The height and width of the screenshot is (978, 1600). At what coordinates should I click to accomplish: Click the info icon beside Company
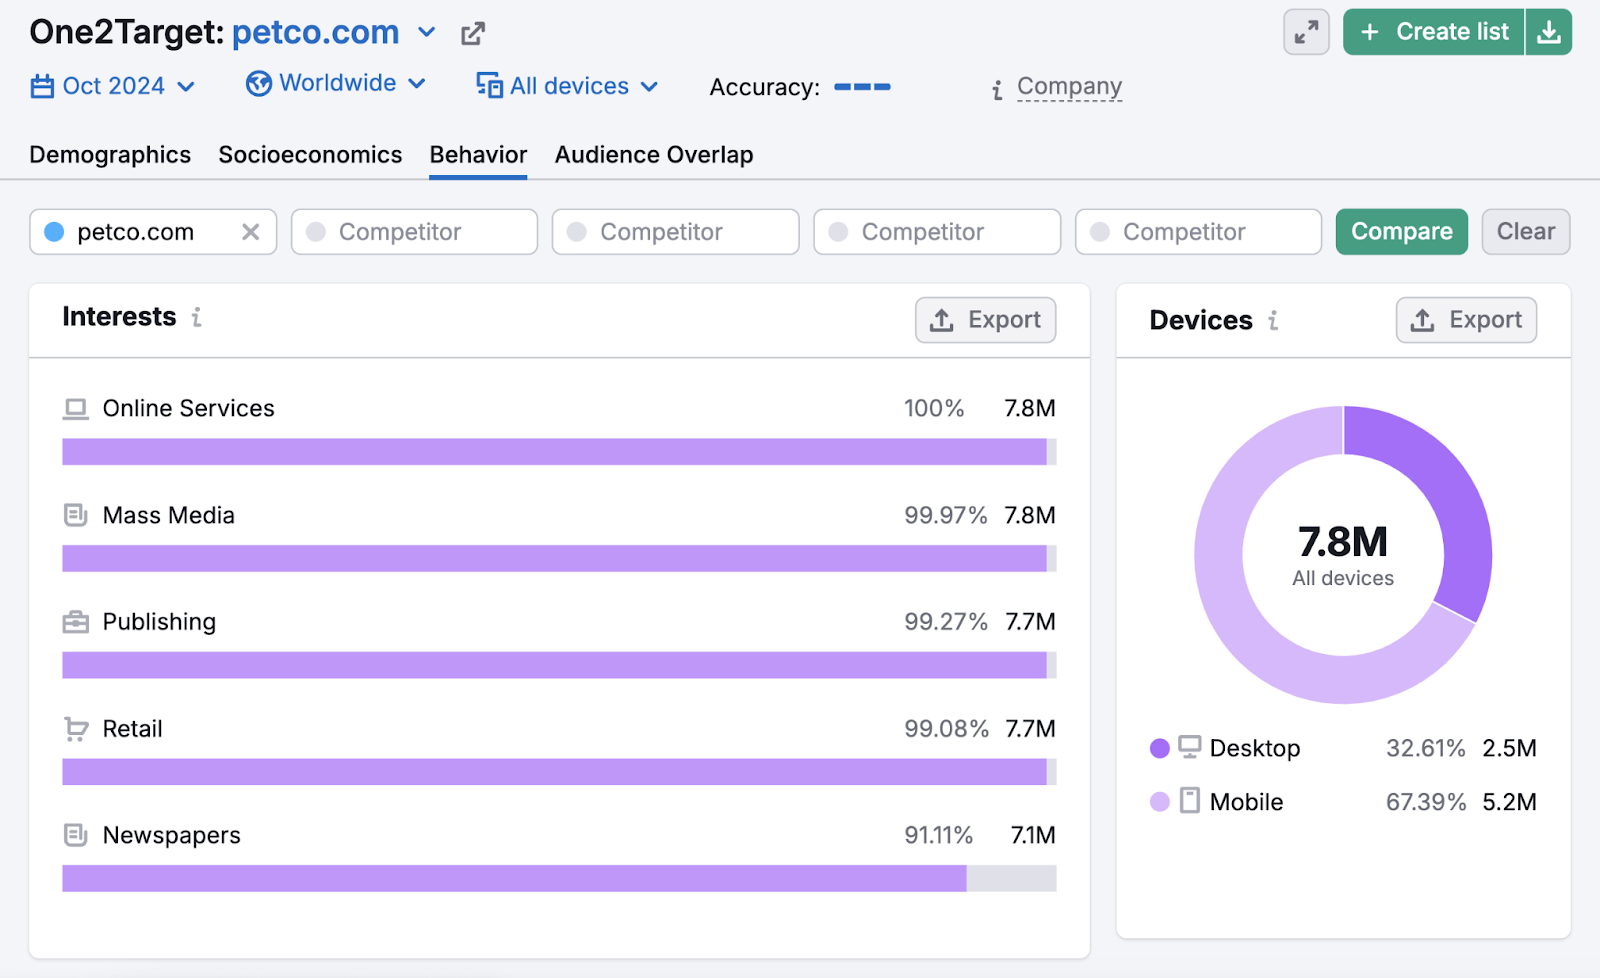[x=996, y=90]
